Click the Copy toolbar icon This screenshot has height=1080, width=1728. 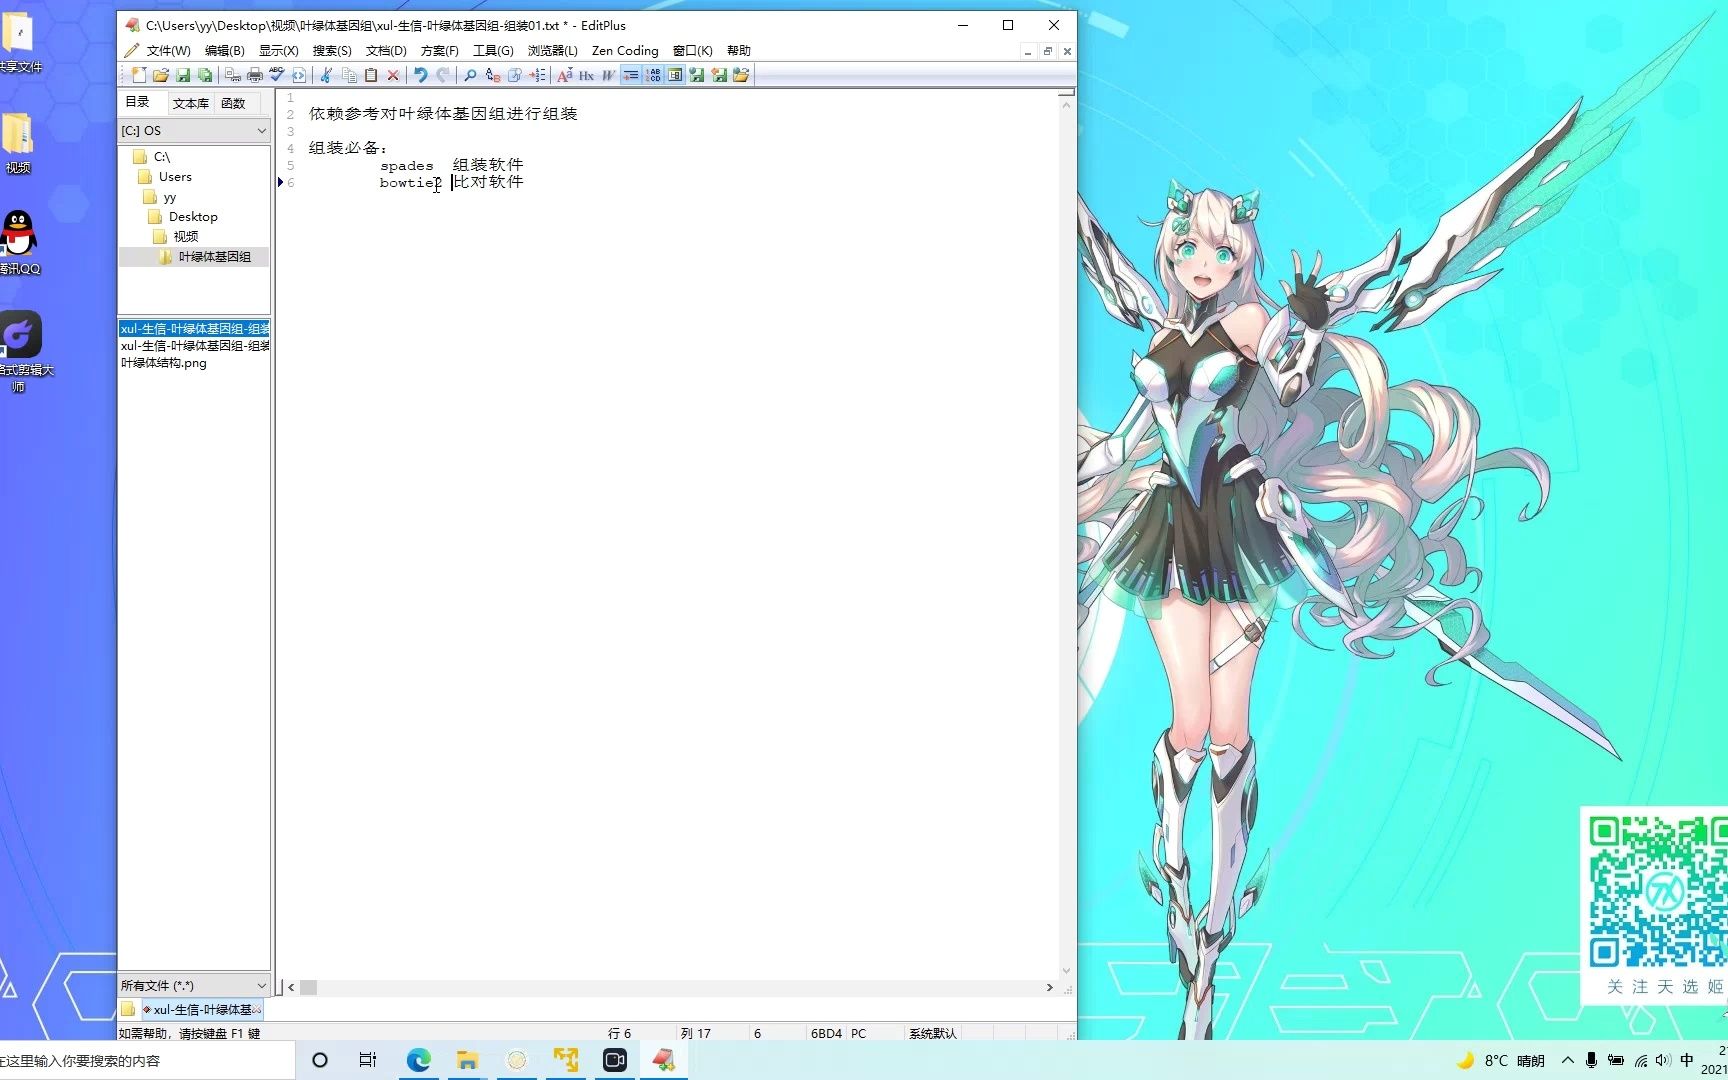[x=349, y=75]
